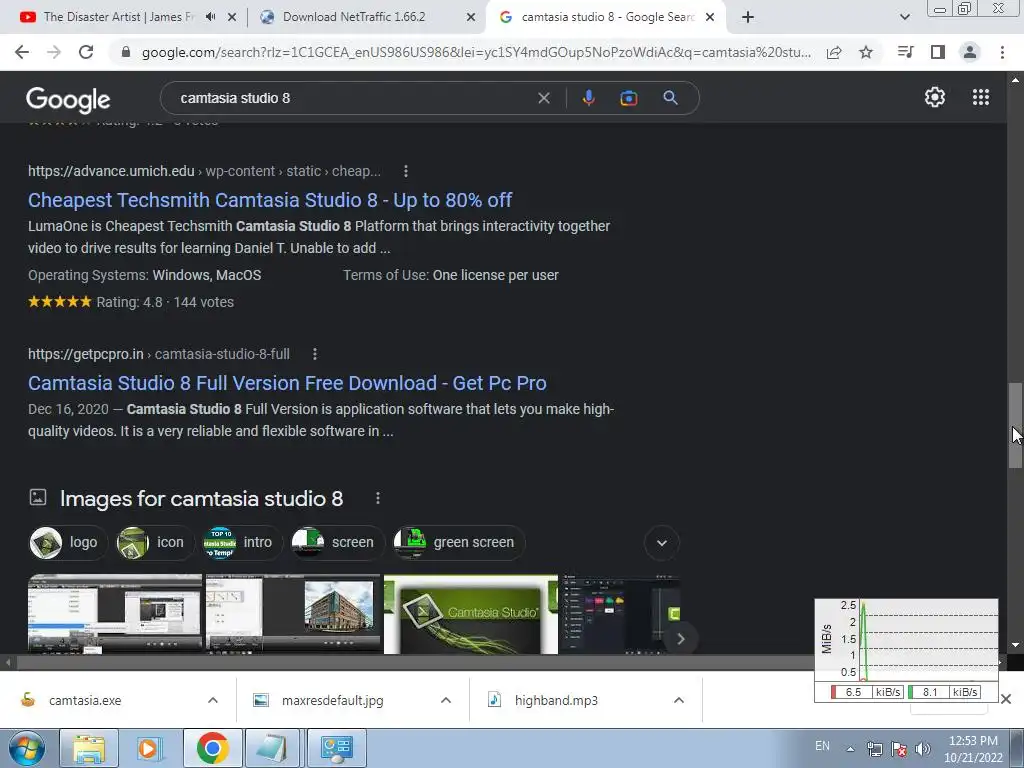The width and height of the screenshot is (1024, 768).
Task: Open Cheapest Techsmith Camtasia Studio 8 link
Action: pyautogui.click(x=270, y=200)
